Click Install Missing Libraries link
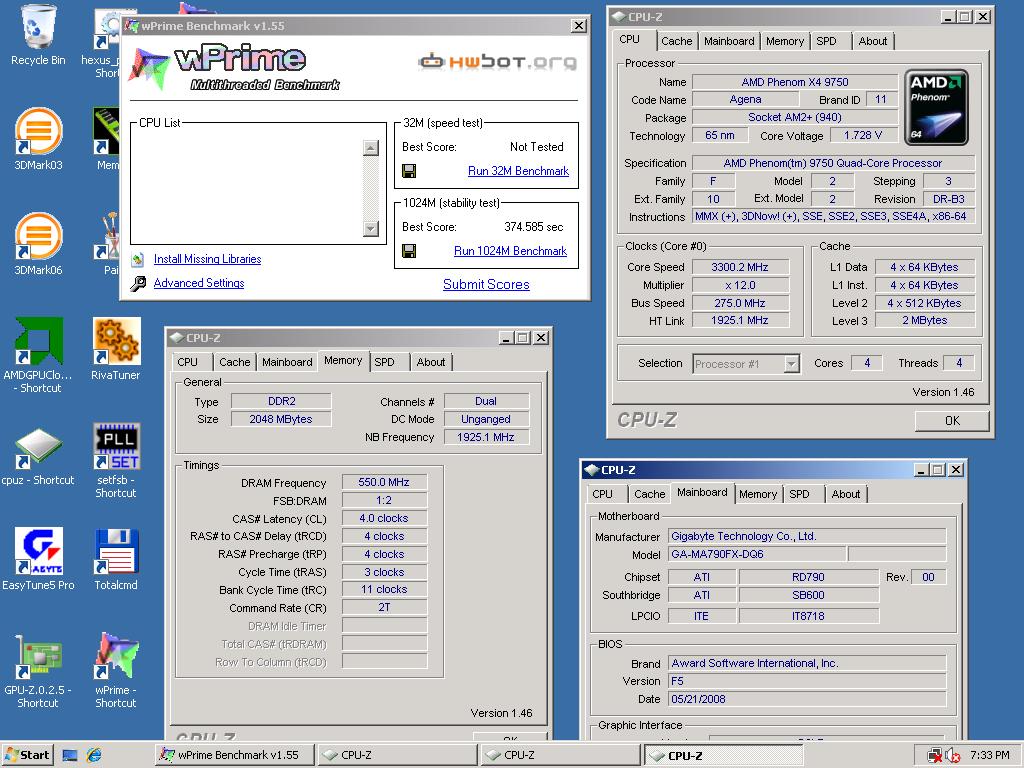The image size is (1024, 768). tap(208, 259)
